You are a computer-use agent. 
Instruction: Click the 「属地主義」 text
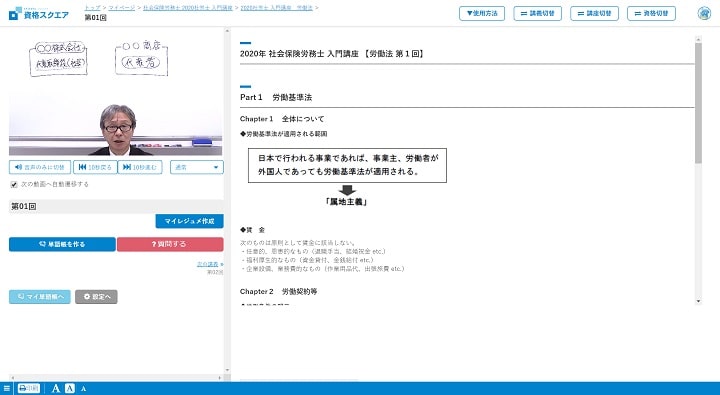pyautogui.click(x=346, y=202)
